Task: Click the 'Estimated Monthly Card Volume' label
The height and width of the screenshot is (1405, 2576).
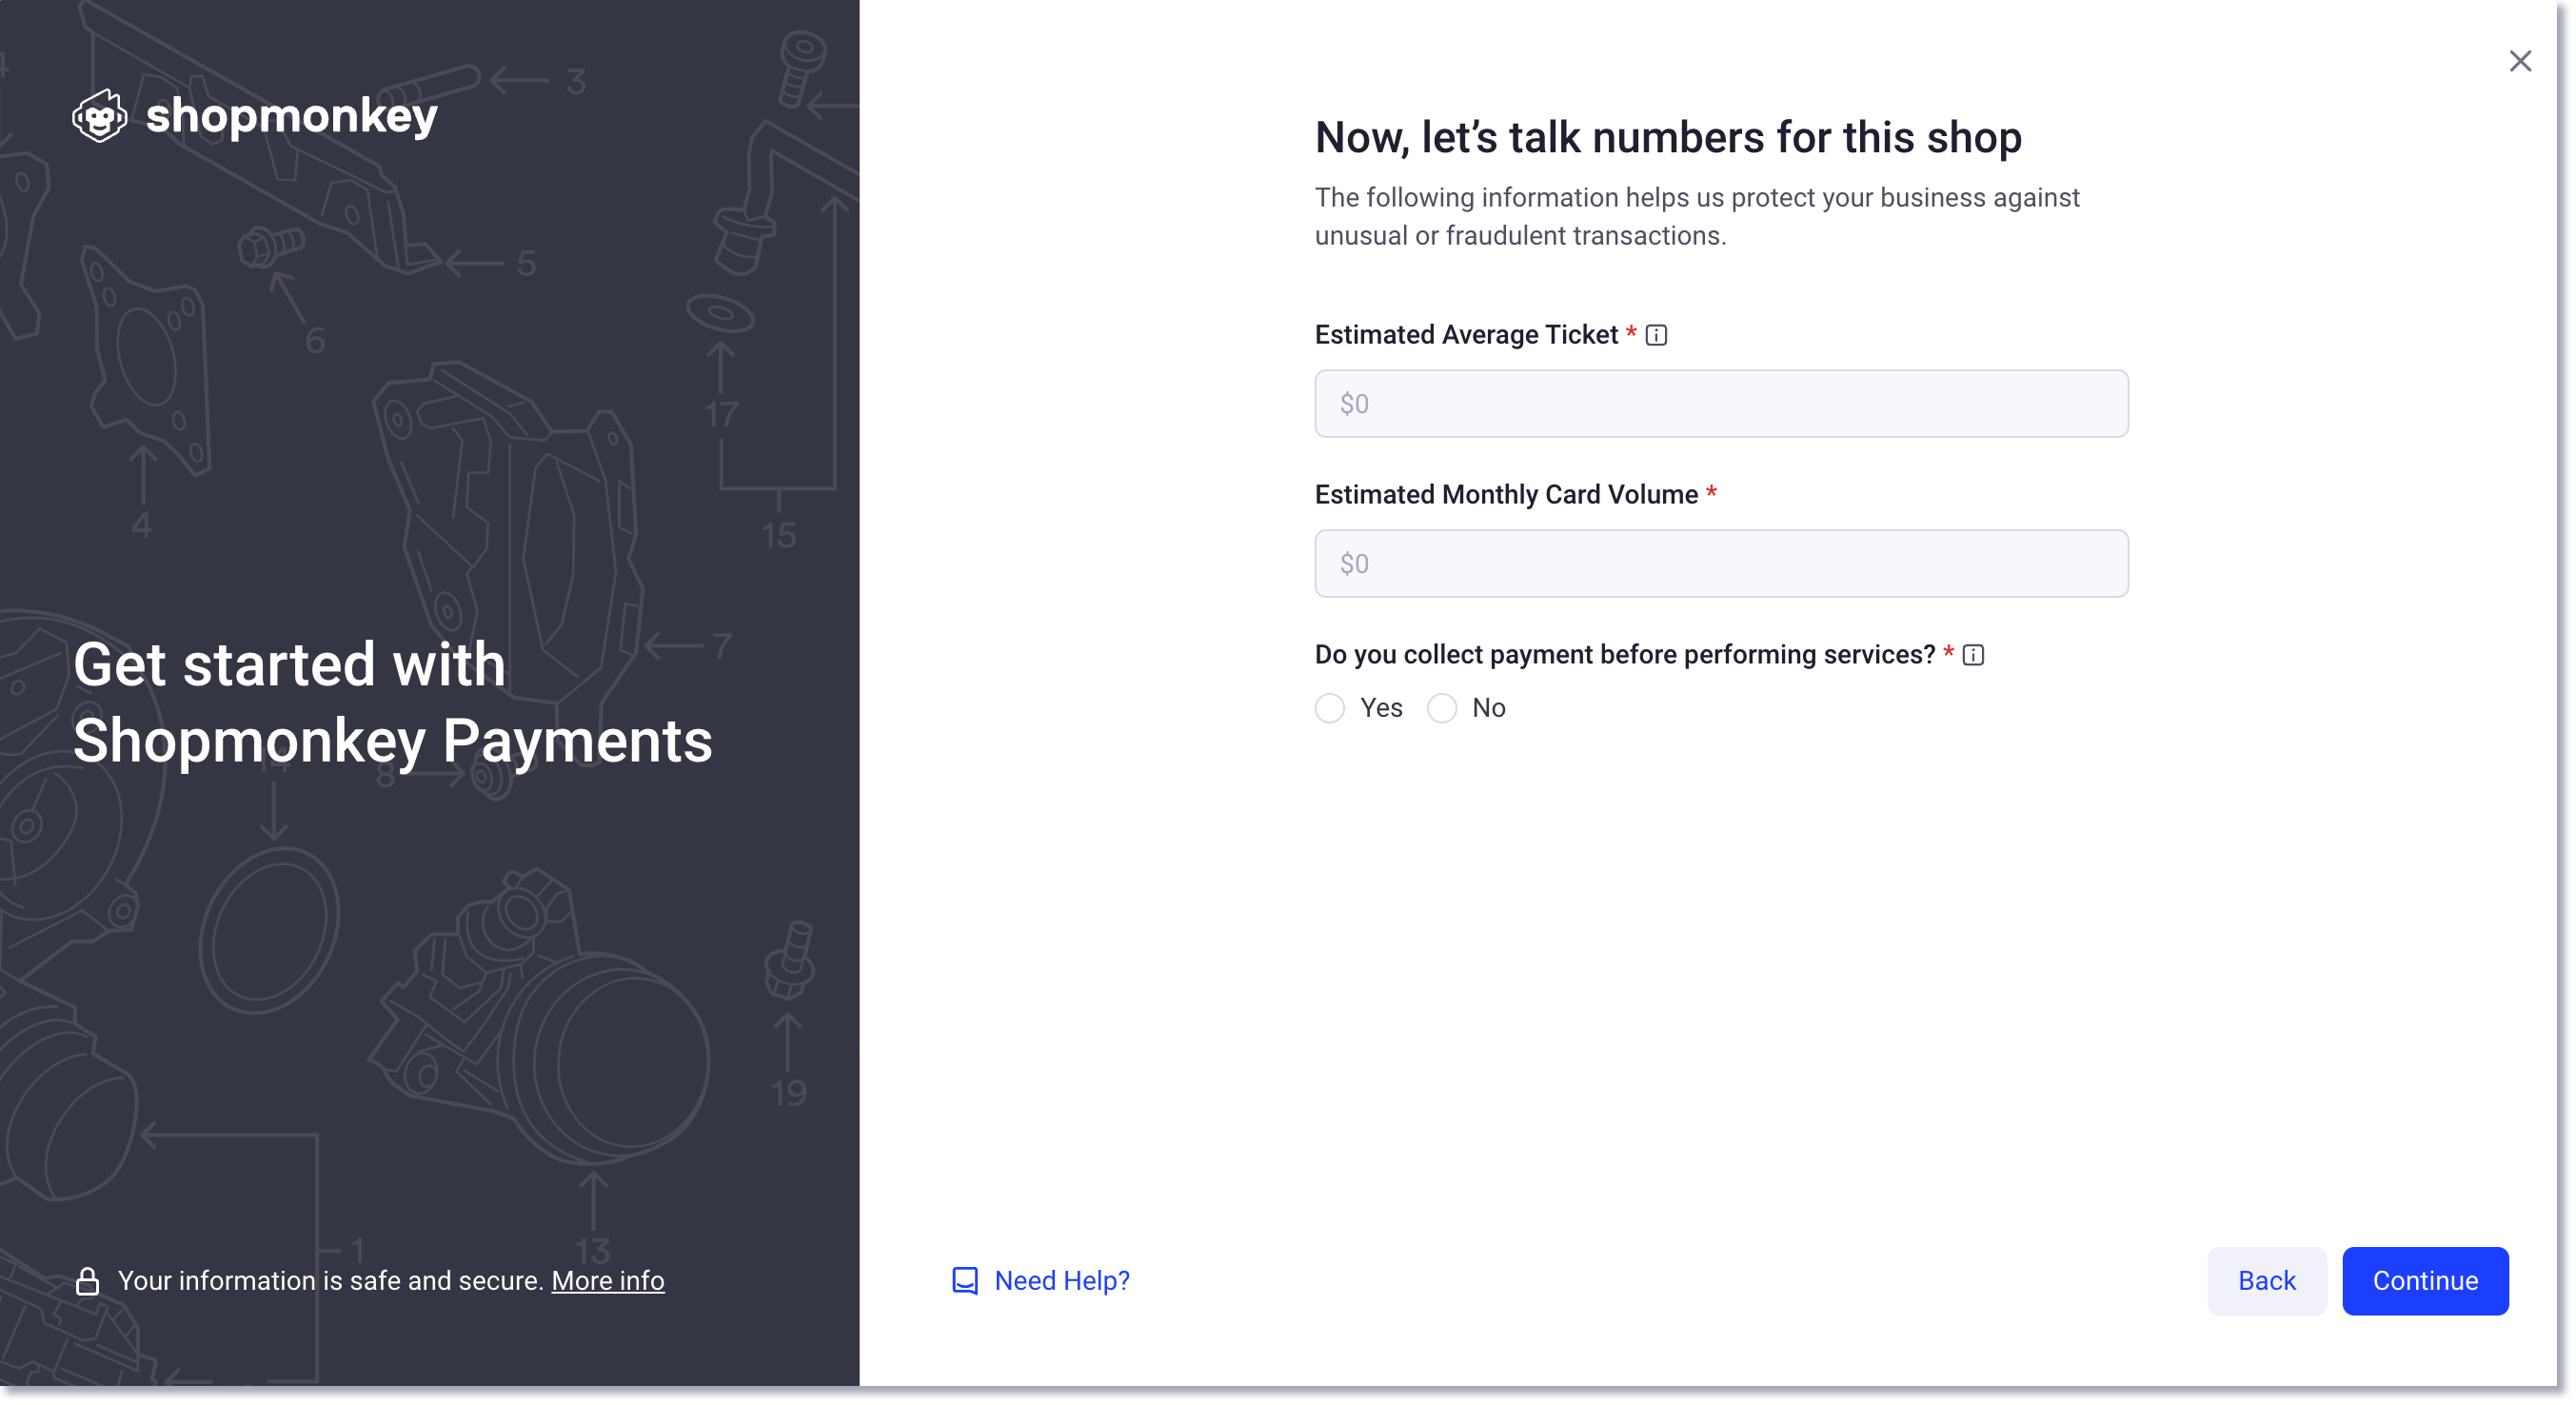Action: [x=1506, y=495]
